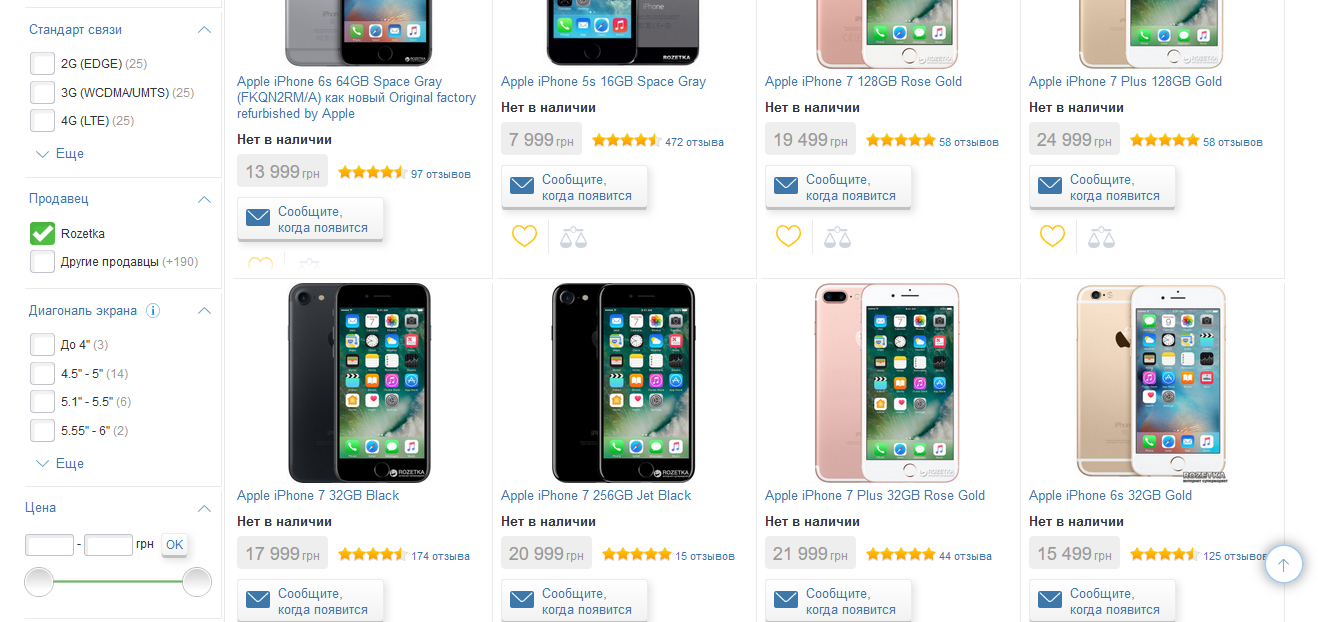Open Apple iPhone 7 32GB Black product link
The height and width of the screenshot is (622, 1318).
(318, 495)
